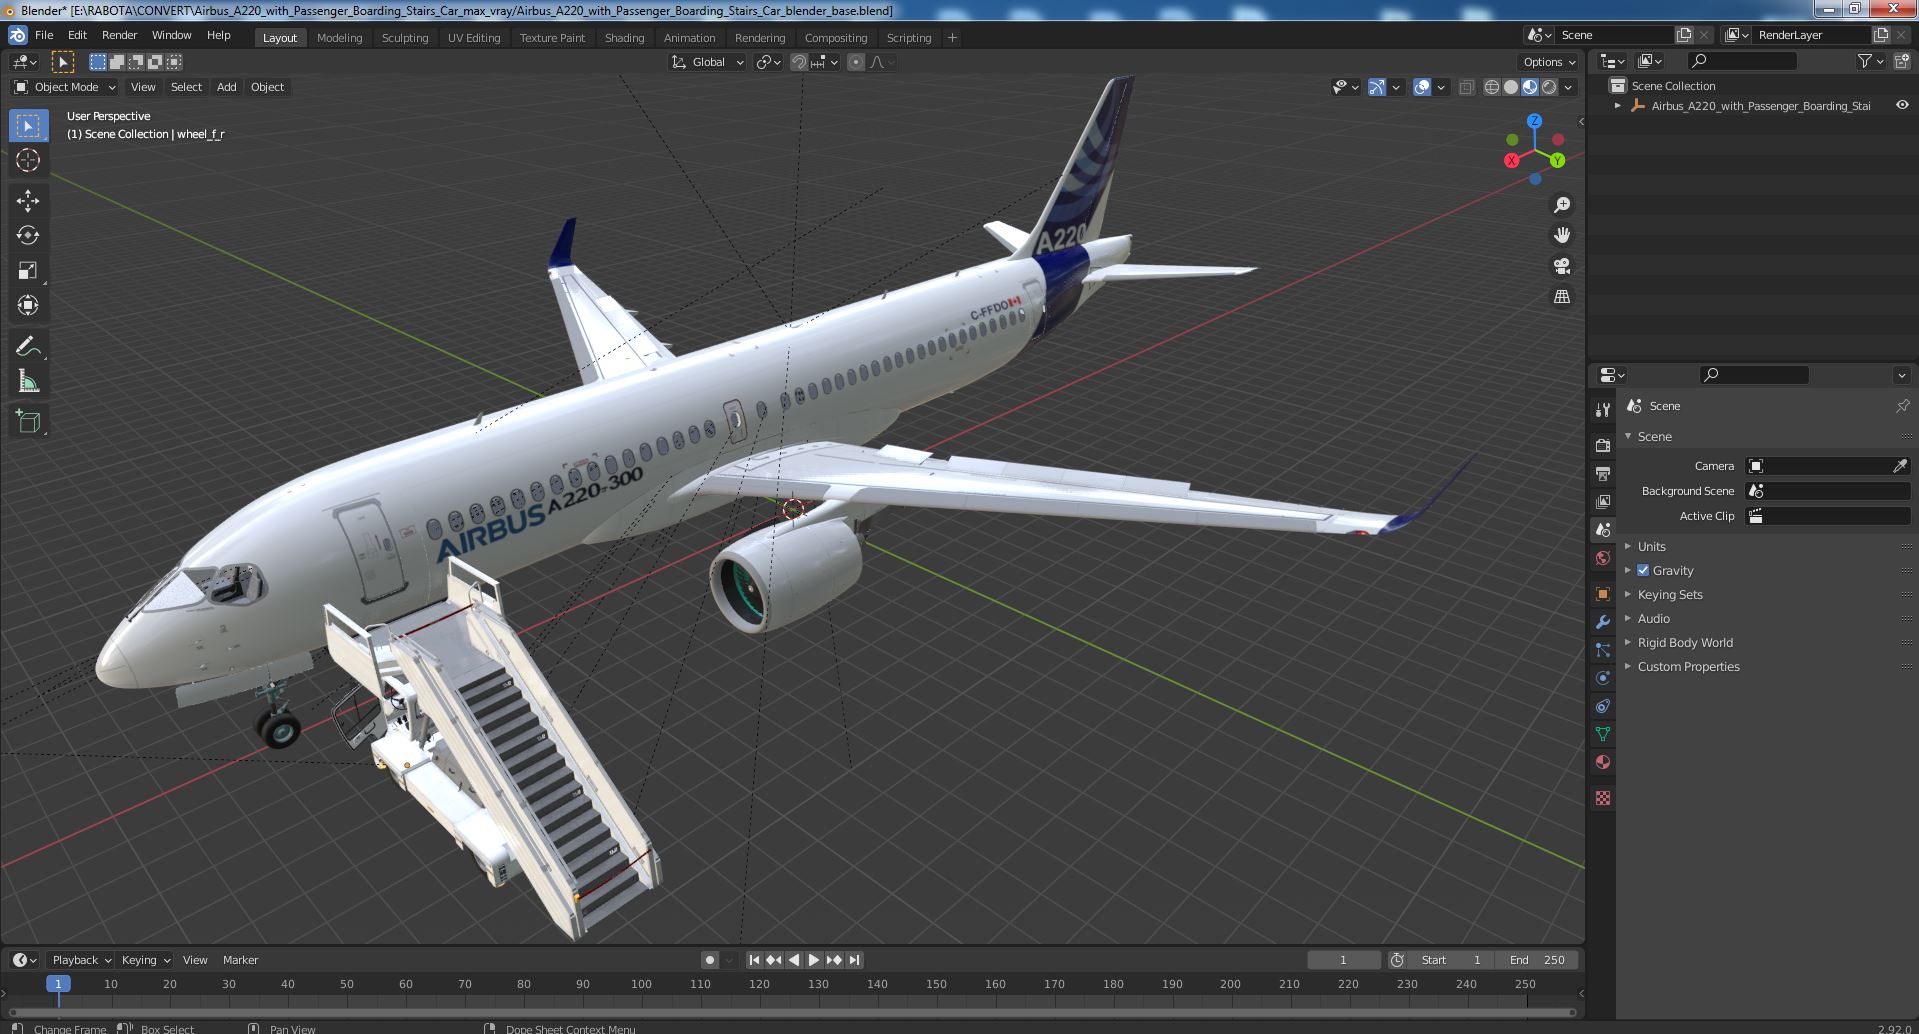The width and height of the screenshot is (1919, 1034).
Task: Switch to rendered shading
Action: coord(1549,87)
